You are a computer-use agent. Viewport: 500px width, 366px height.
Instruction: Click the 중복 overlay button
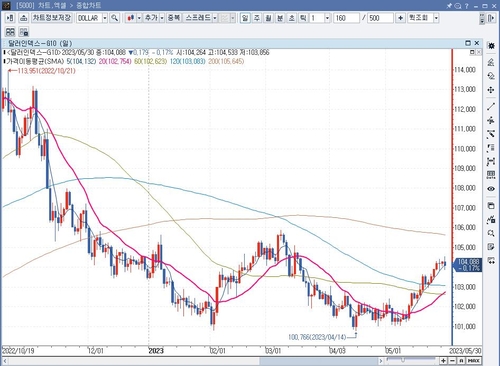click(174, 18)
